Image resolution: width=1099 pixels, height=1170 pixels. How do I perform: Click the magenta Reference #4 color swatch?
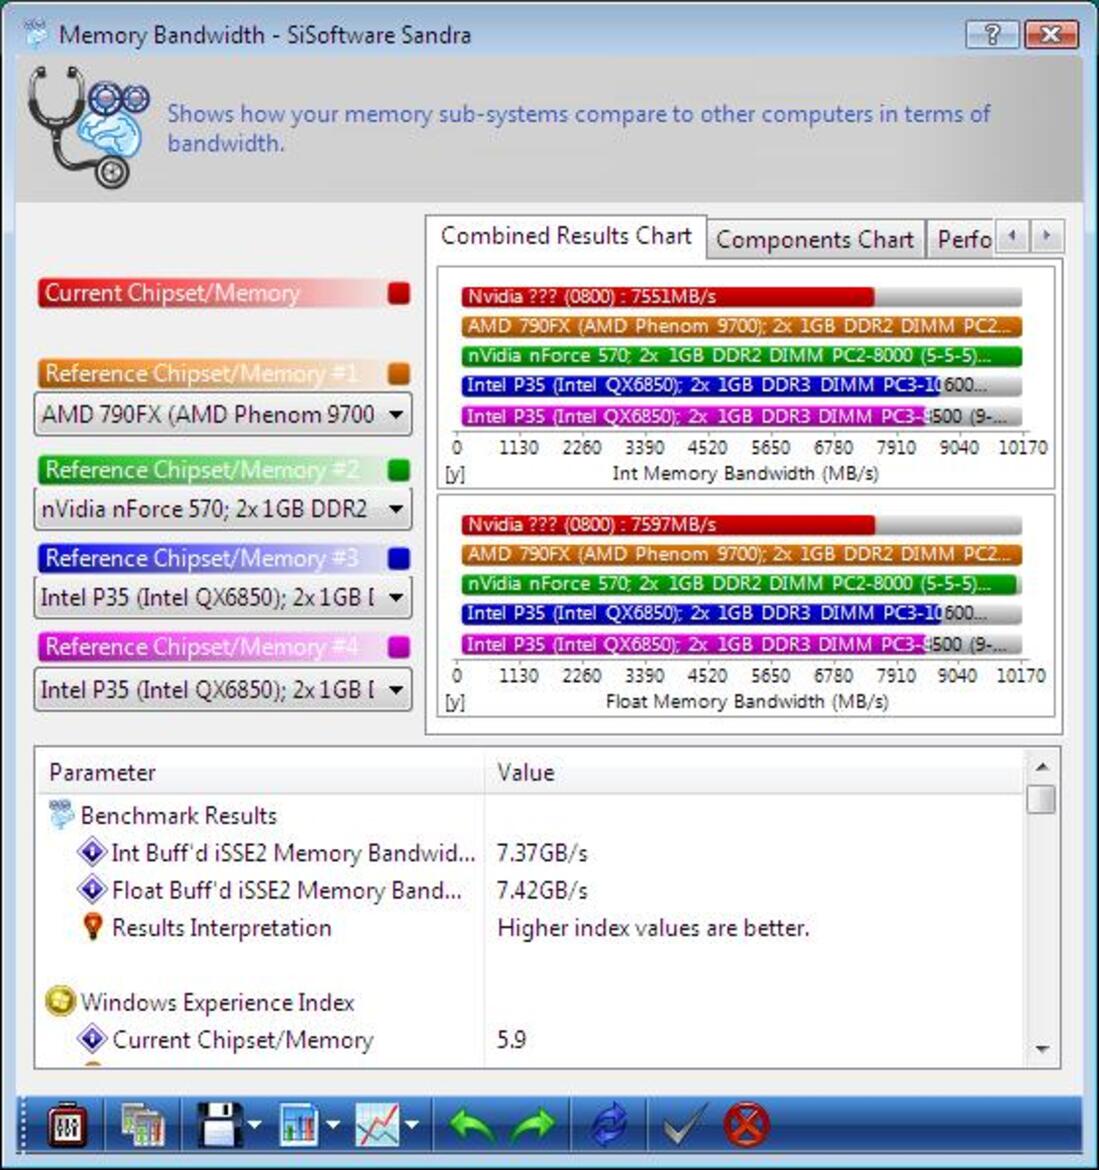pyautogui.click(x=399, y=646)
